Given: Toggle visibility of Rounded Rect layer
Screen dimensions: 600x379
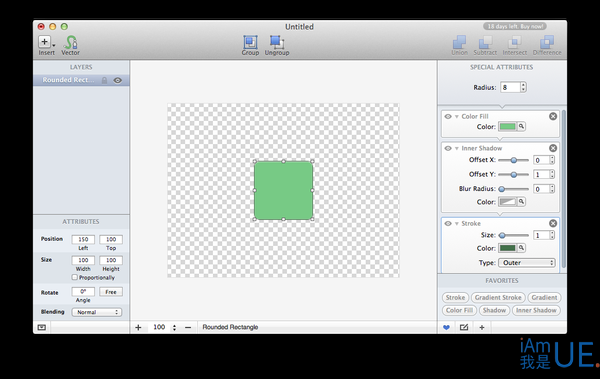Looking at the screenshot, I should [x=117, y=80].
